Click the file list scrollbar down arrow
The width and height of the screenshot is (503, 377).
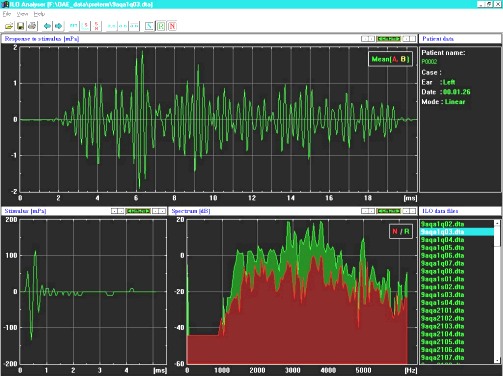pyautogui.click(x=497, y=360)
